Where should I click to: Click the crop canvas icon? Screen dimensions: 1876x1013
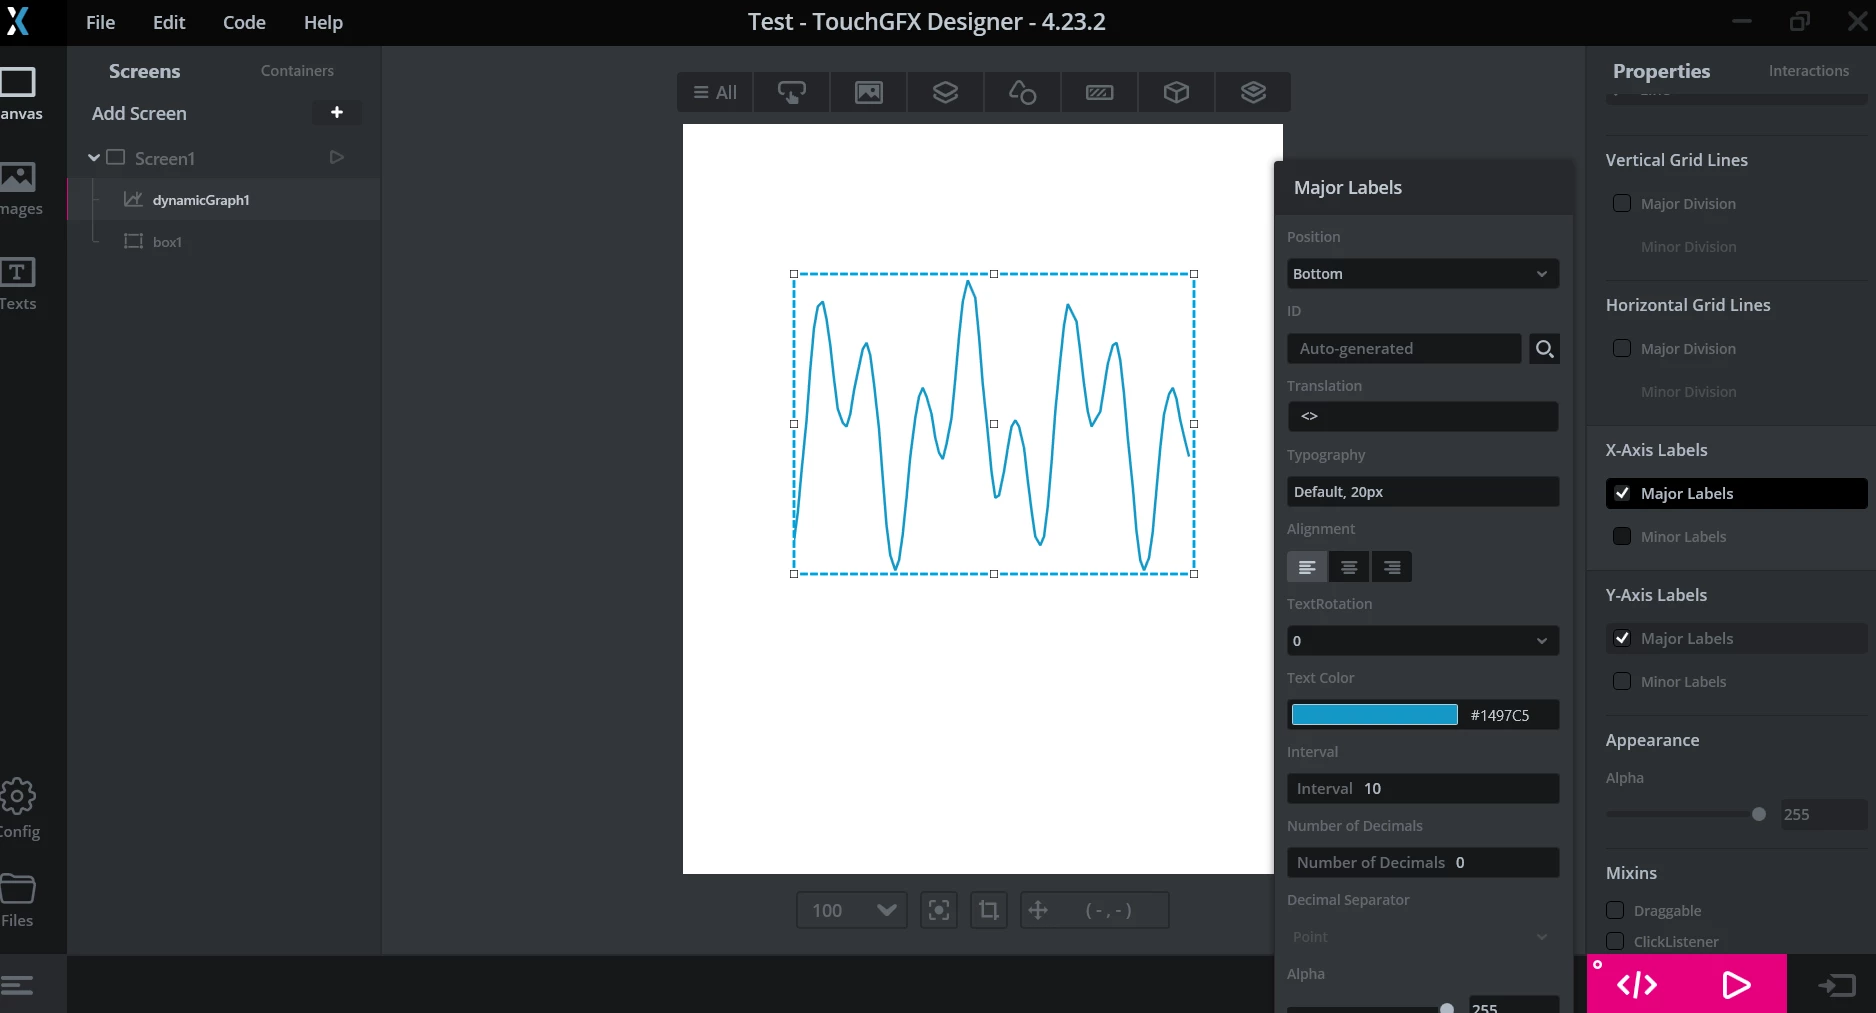click(x=989, y=910)
